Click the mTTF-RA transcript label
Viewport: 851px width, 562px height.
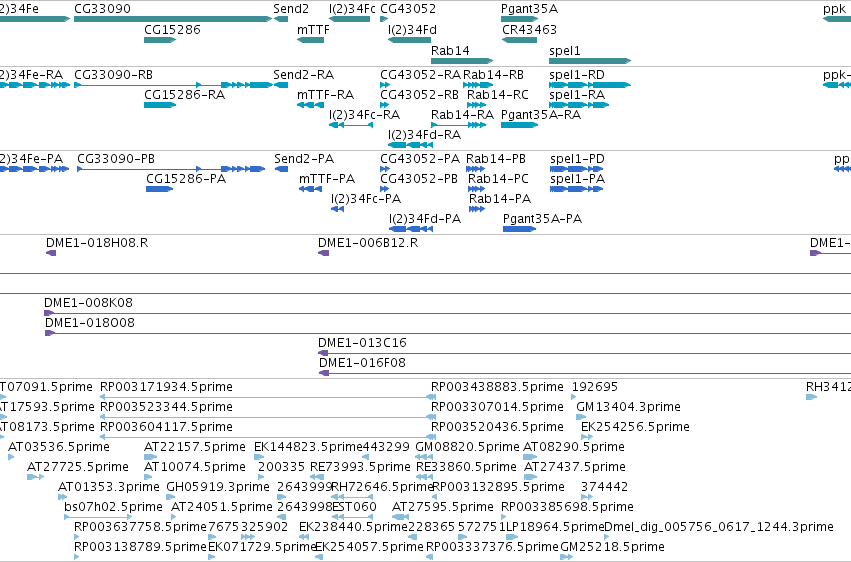pos(326,95)
